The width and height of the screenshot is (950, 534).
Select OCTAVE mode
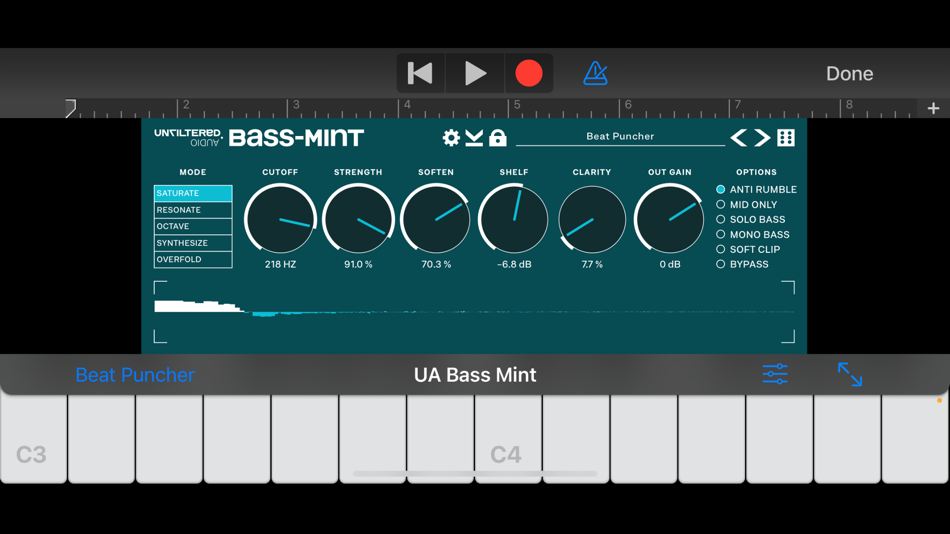pyautogui.click(x=193, y=226)
